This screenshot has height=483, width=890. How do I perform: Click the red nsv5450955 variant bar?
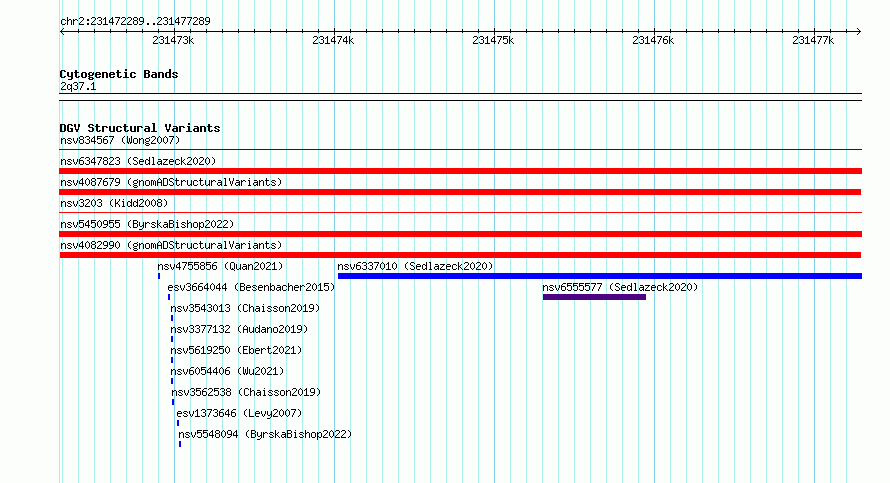point(460,234)
